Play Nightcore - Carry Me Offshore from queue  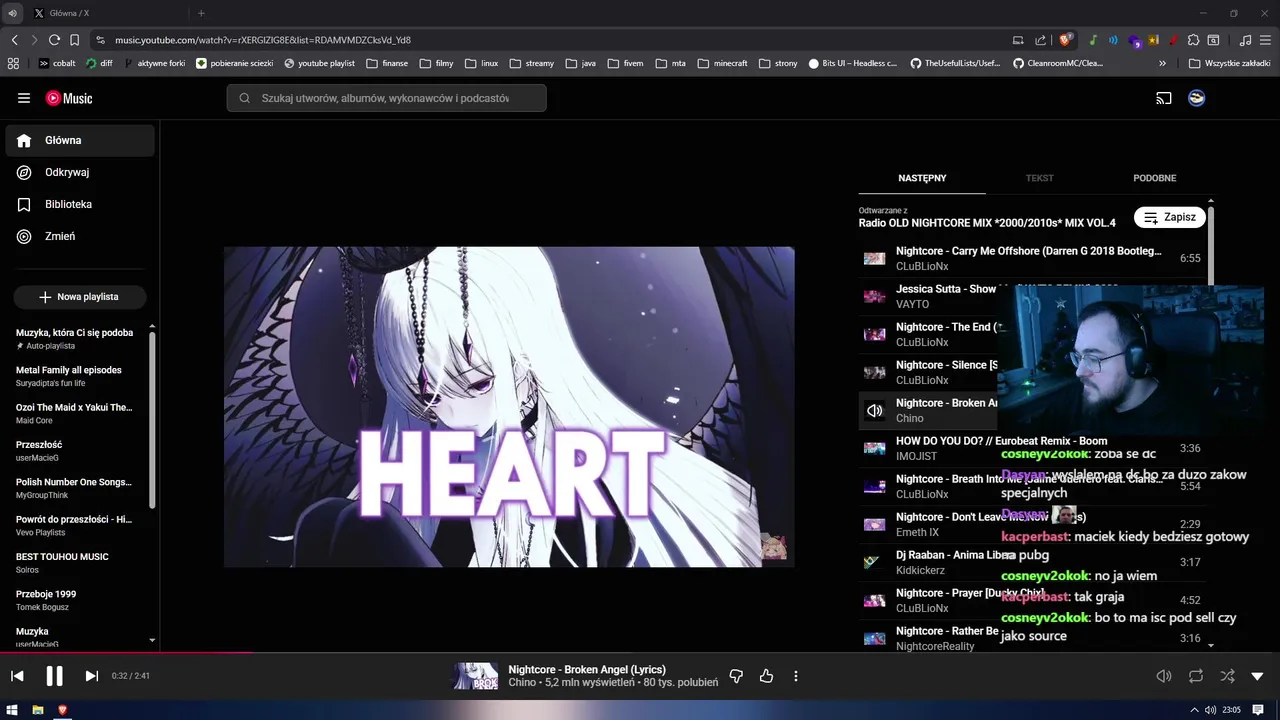[1032, 258]
